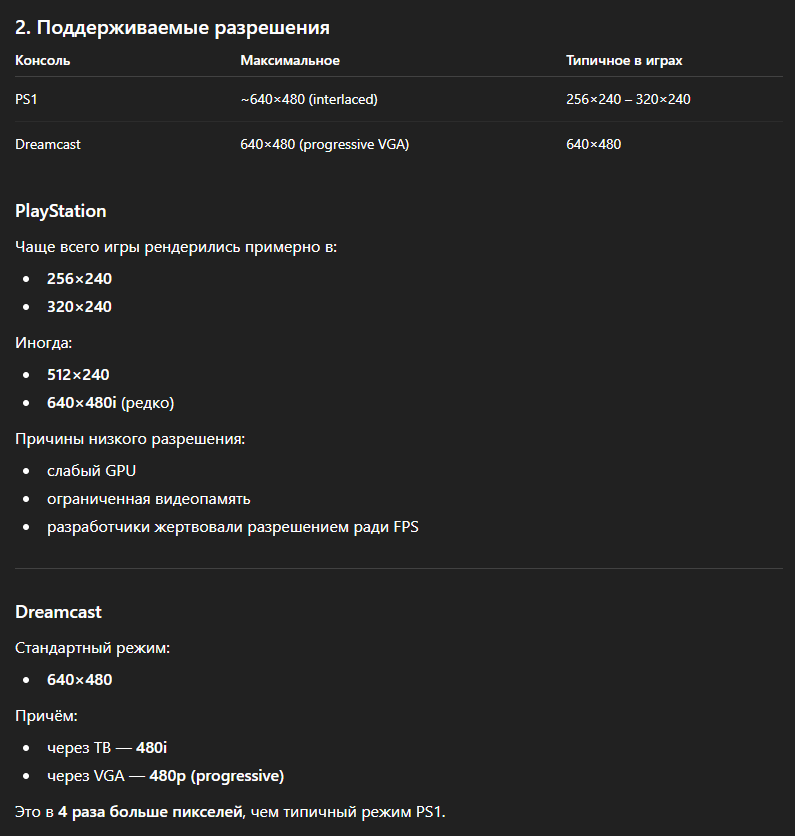Click the "PlayStation" section heading

[x=61, y=211]
